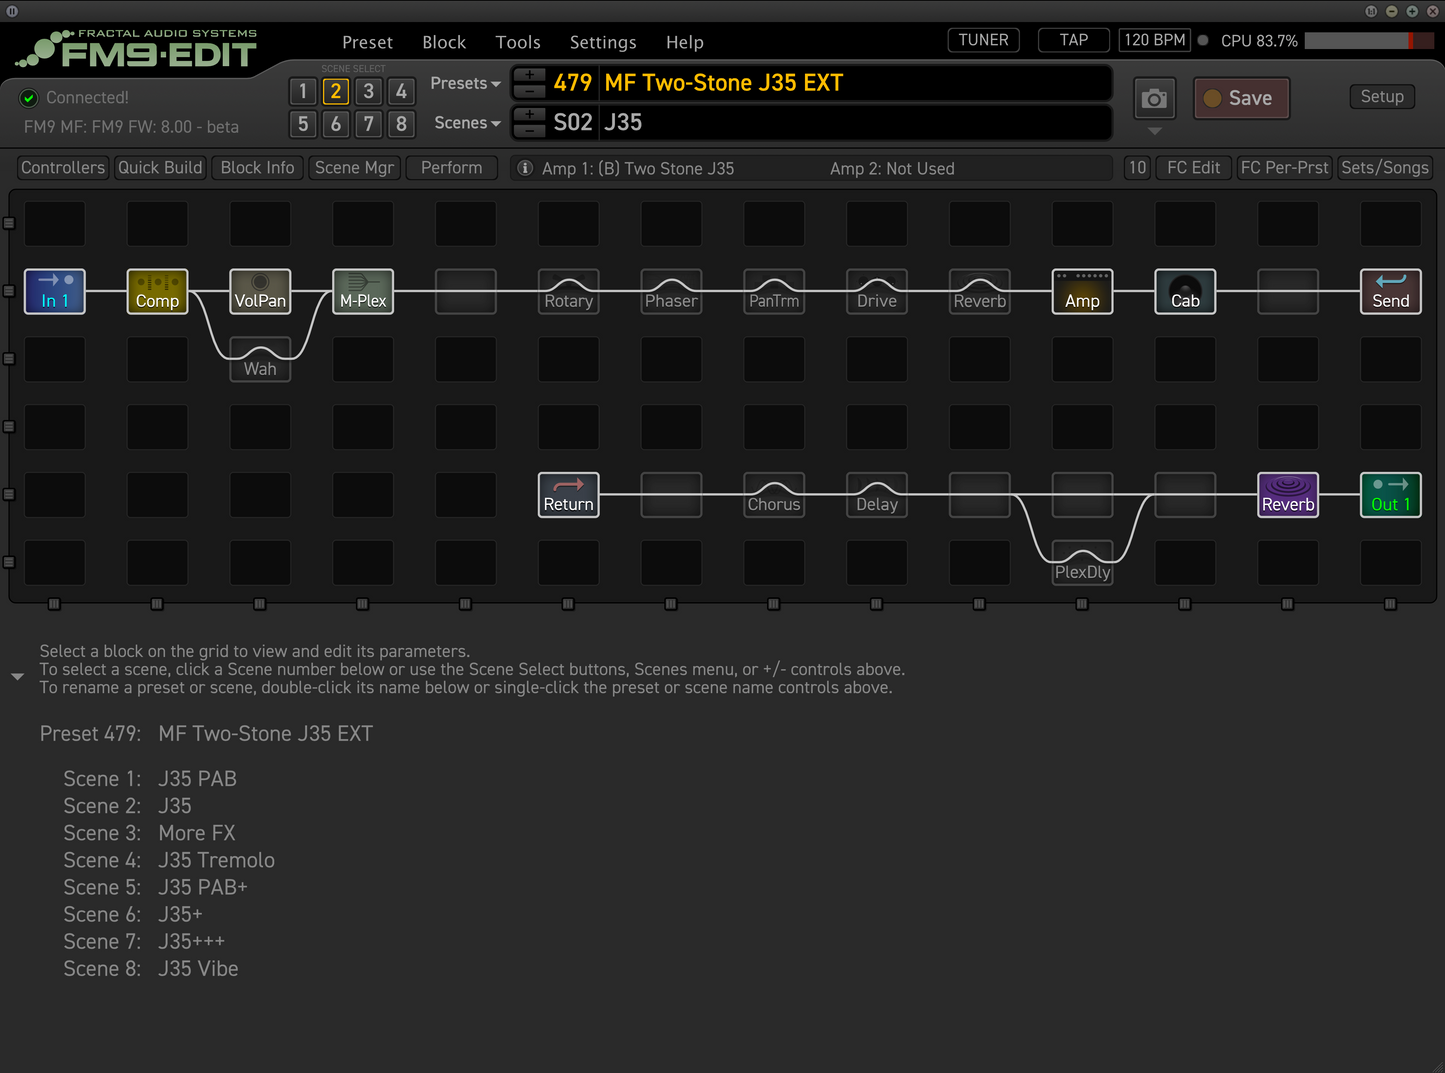Open the Preset menu

click(367, 42)
